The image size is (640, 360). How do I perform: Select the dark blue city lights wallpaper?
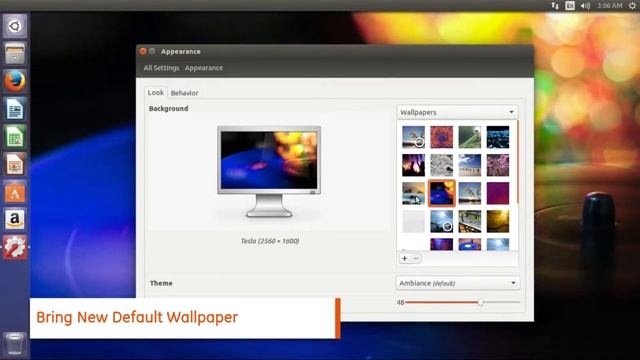(x=498, y=137)
